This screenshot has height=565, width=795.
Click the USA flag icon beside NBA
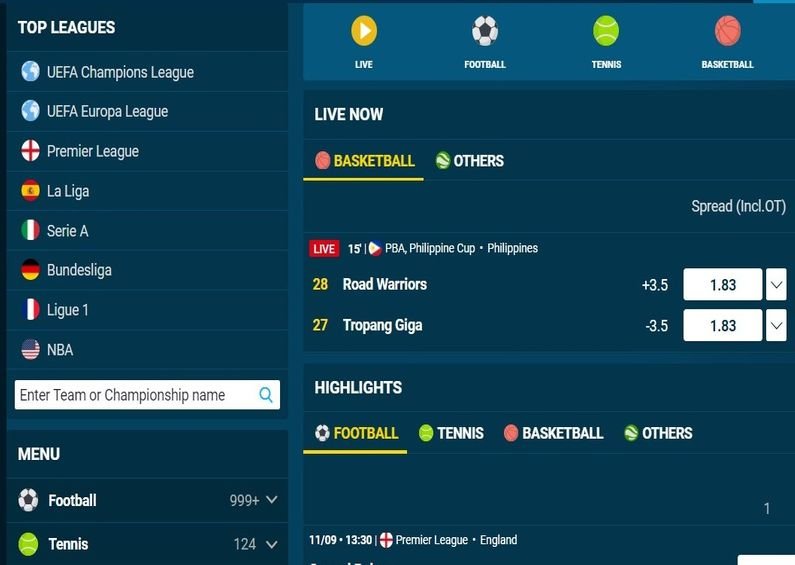(30, 349)
